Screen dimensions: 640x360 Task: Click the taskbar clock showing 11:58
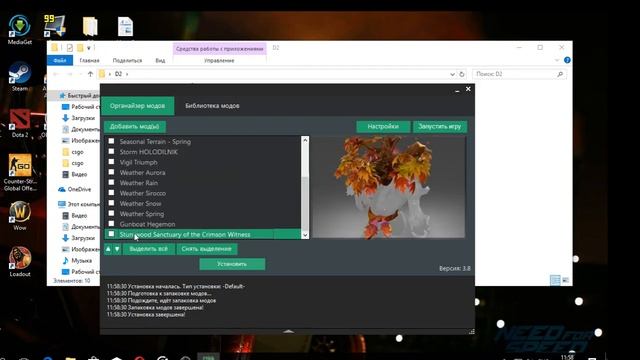567,357
